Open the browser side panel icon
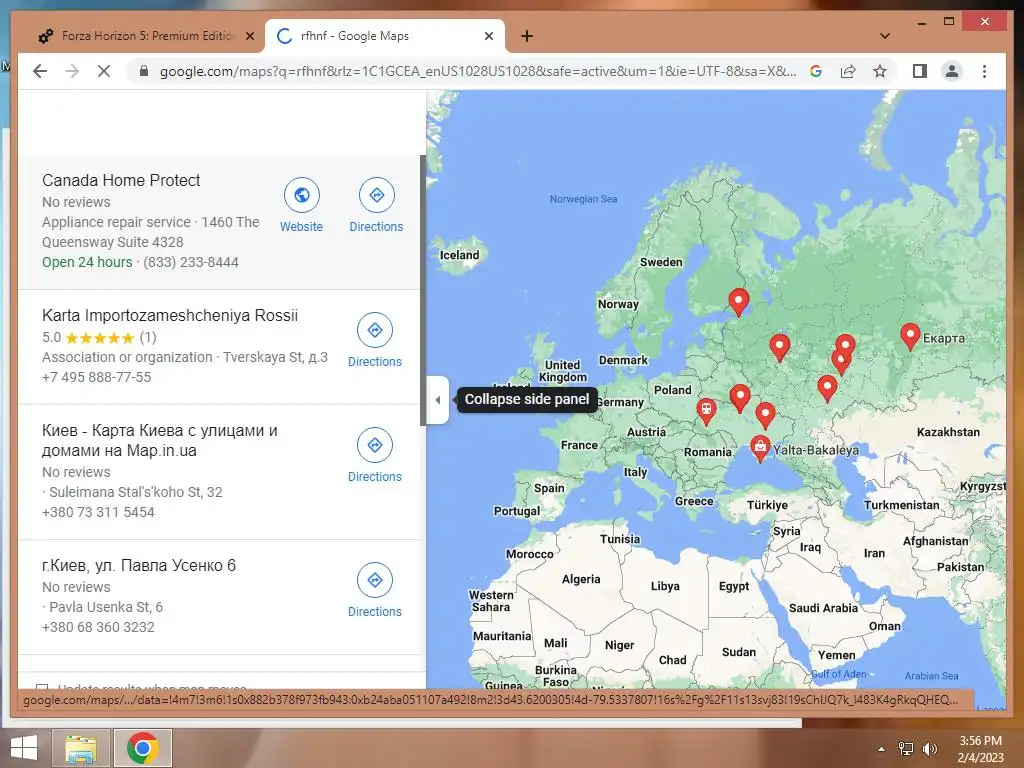This screenshot has width=1024, height=768. 920,71
